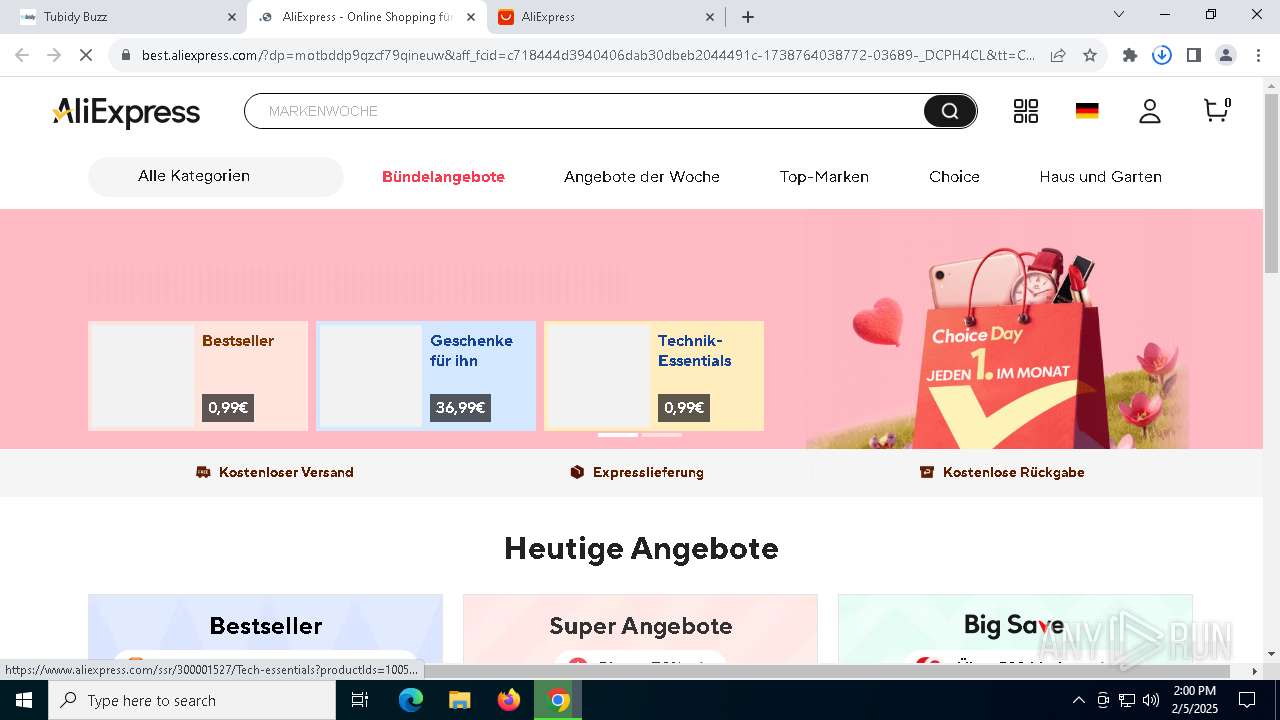Select the first banner carousel indicator
Screen dimensions: 1280x720
(617, 435)
